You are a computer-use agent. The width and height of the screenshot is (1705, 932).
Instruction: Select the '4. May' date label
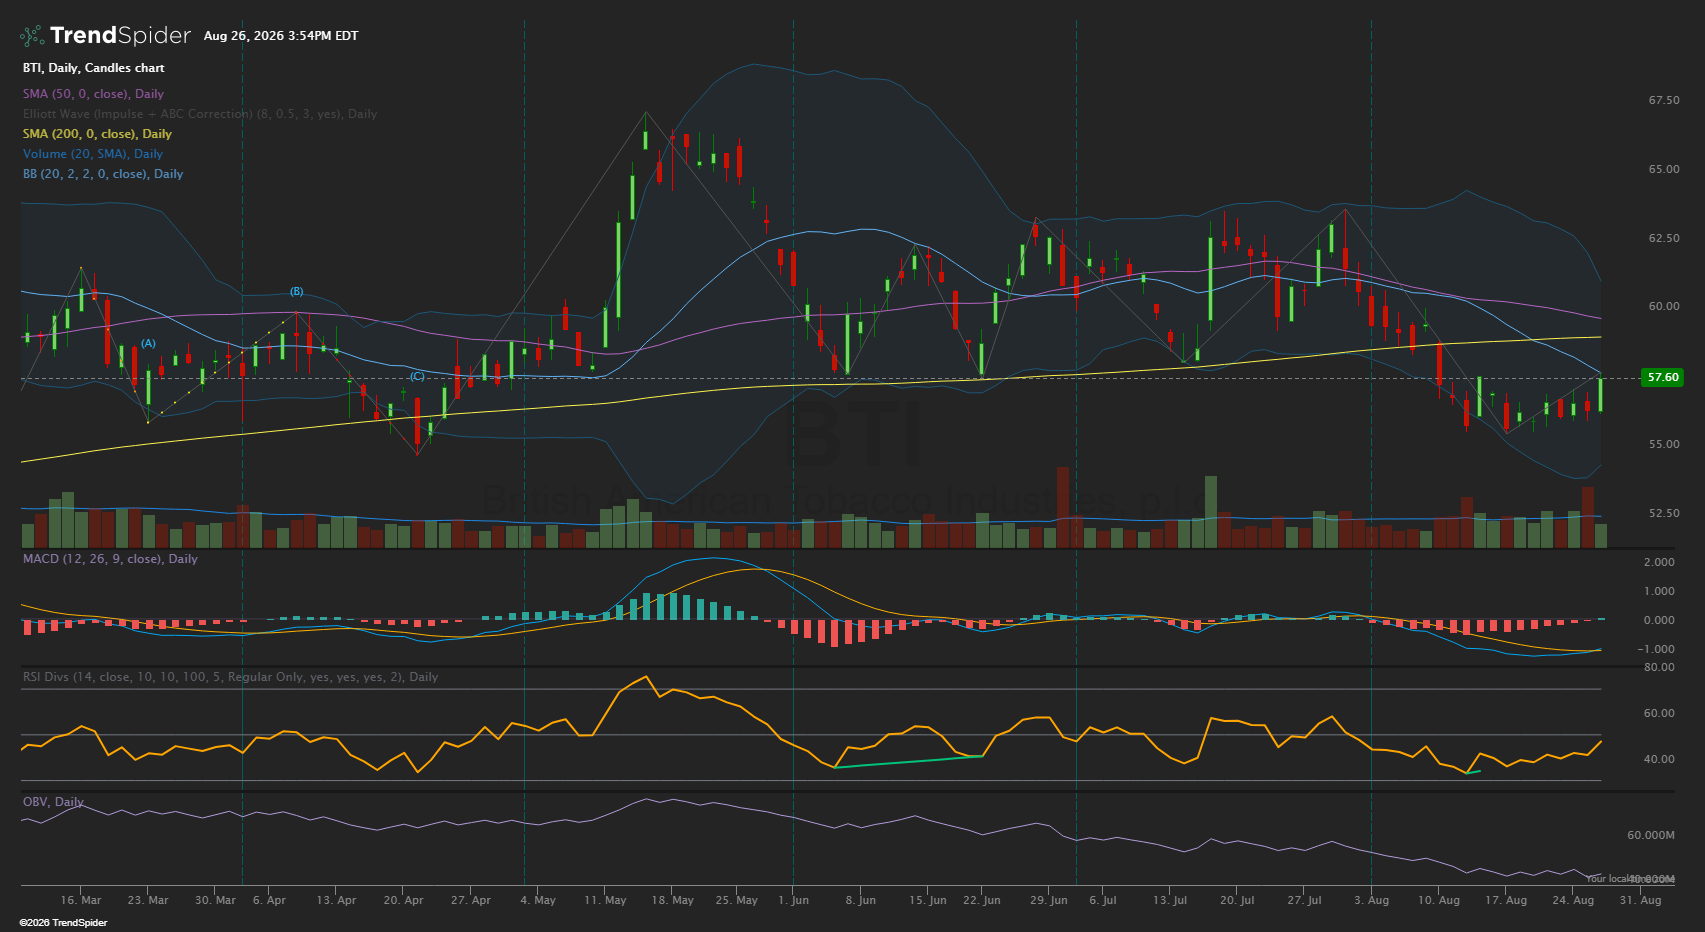click(538, 900)
